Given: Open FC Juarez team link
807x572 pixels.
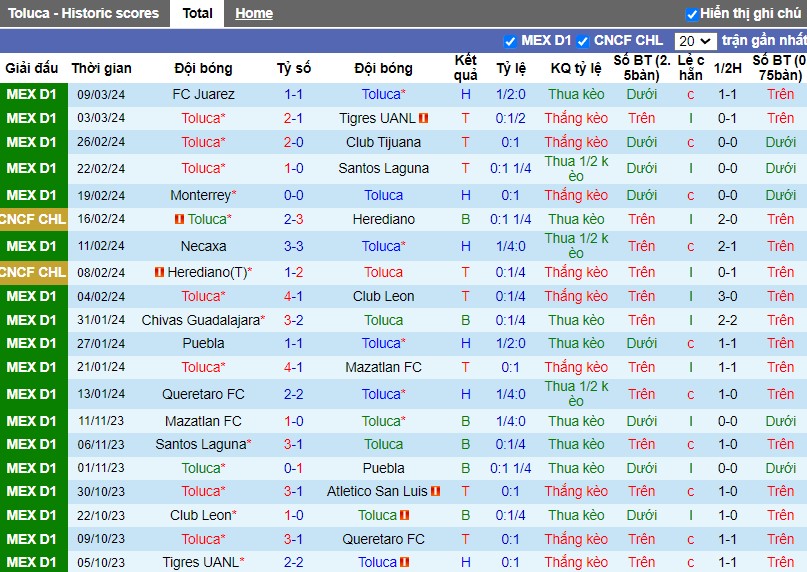Looking at the screenshot, I should (203, 94).
